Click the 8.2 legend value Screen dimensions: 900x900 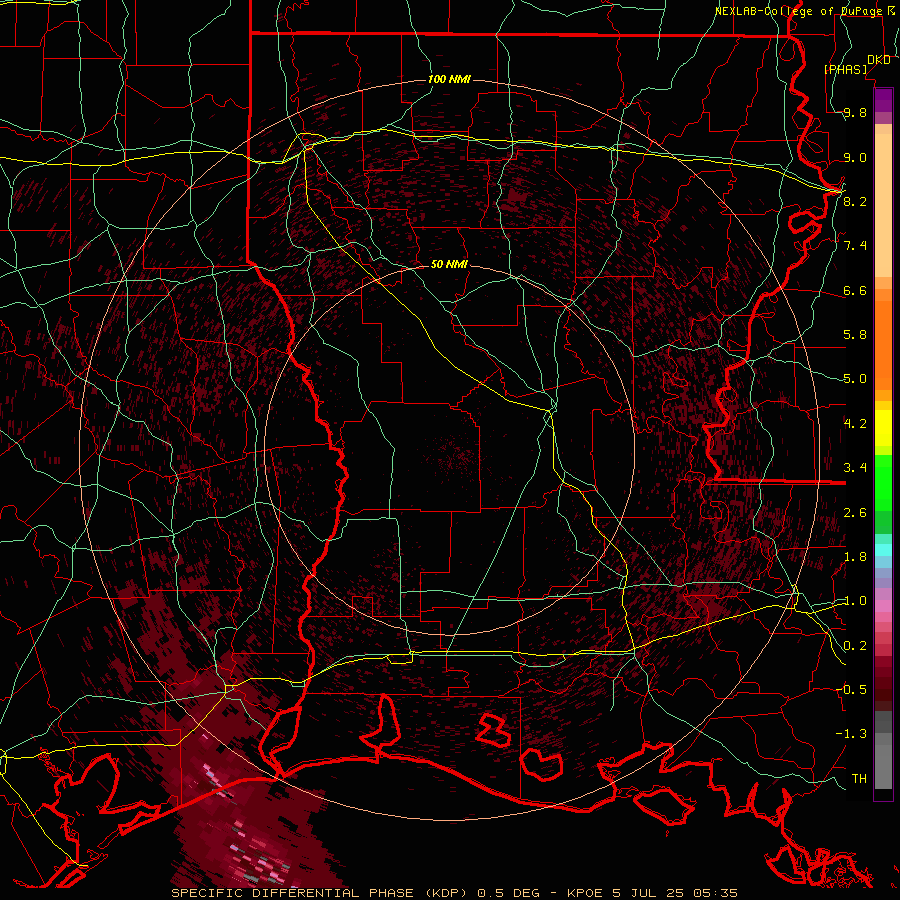pos(855,201)
